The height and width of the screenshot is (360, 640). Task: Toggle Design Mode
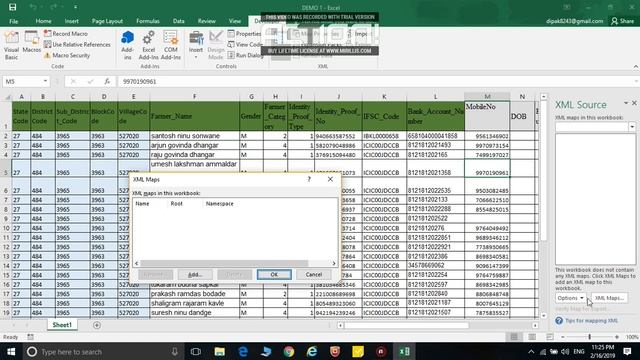(x=216, y=45)
